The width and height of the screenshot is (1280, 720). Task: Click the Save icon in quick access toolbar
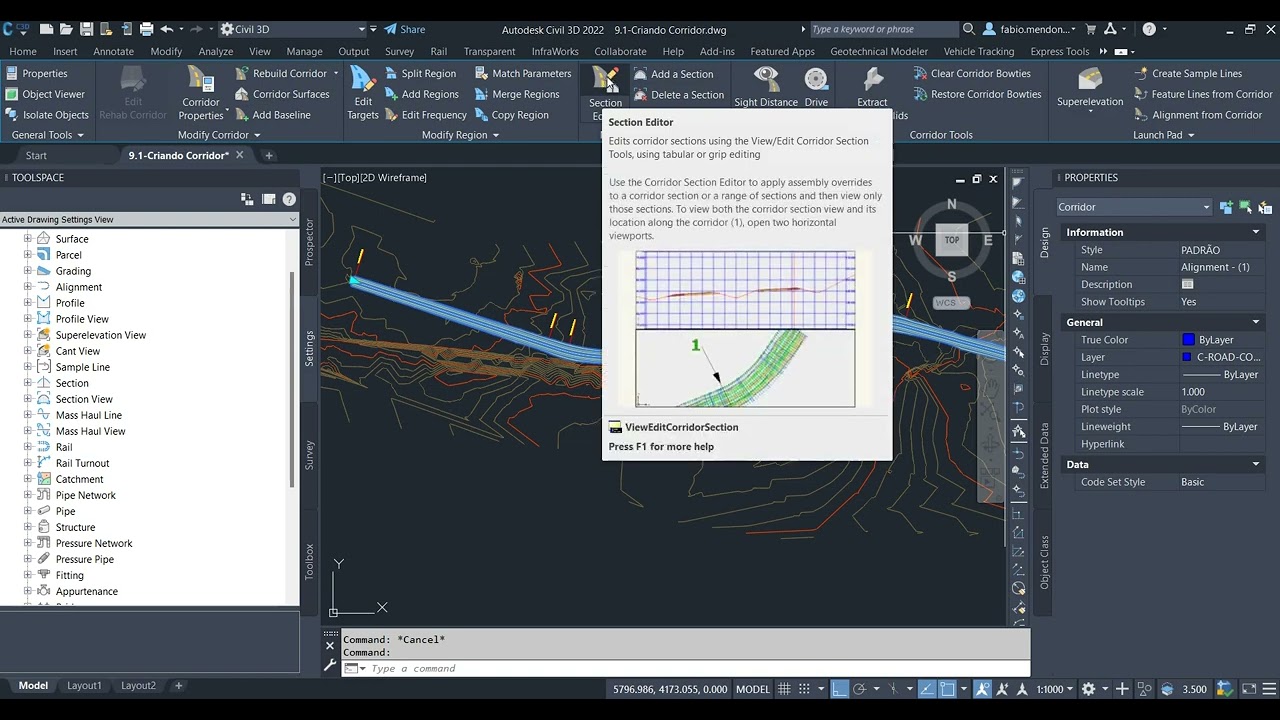(86, 29)
